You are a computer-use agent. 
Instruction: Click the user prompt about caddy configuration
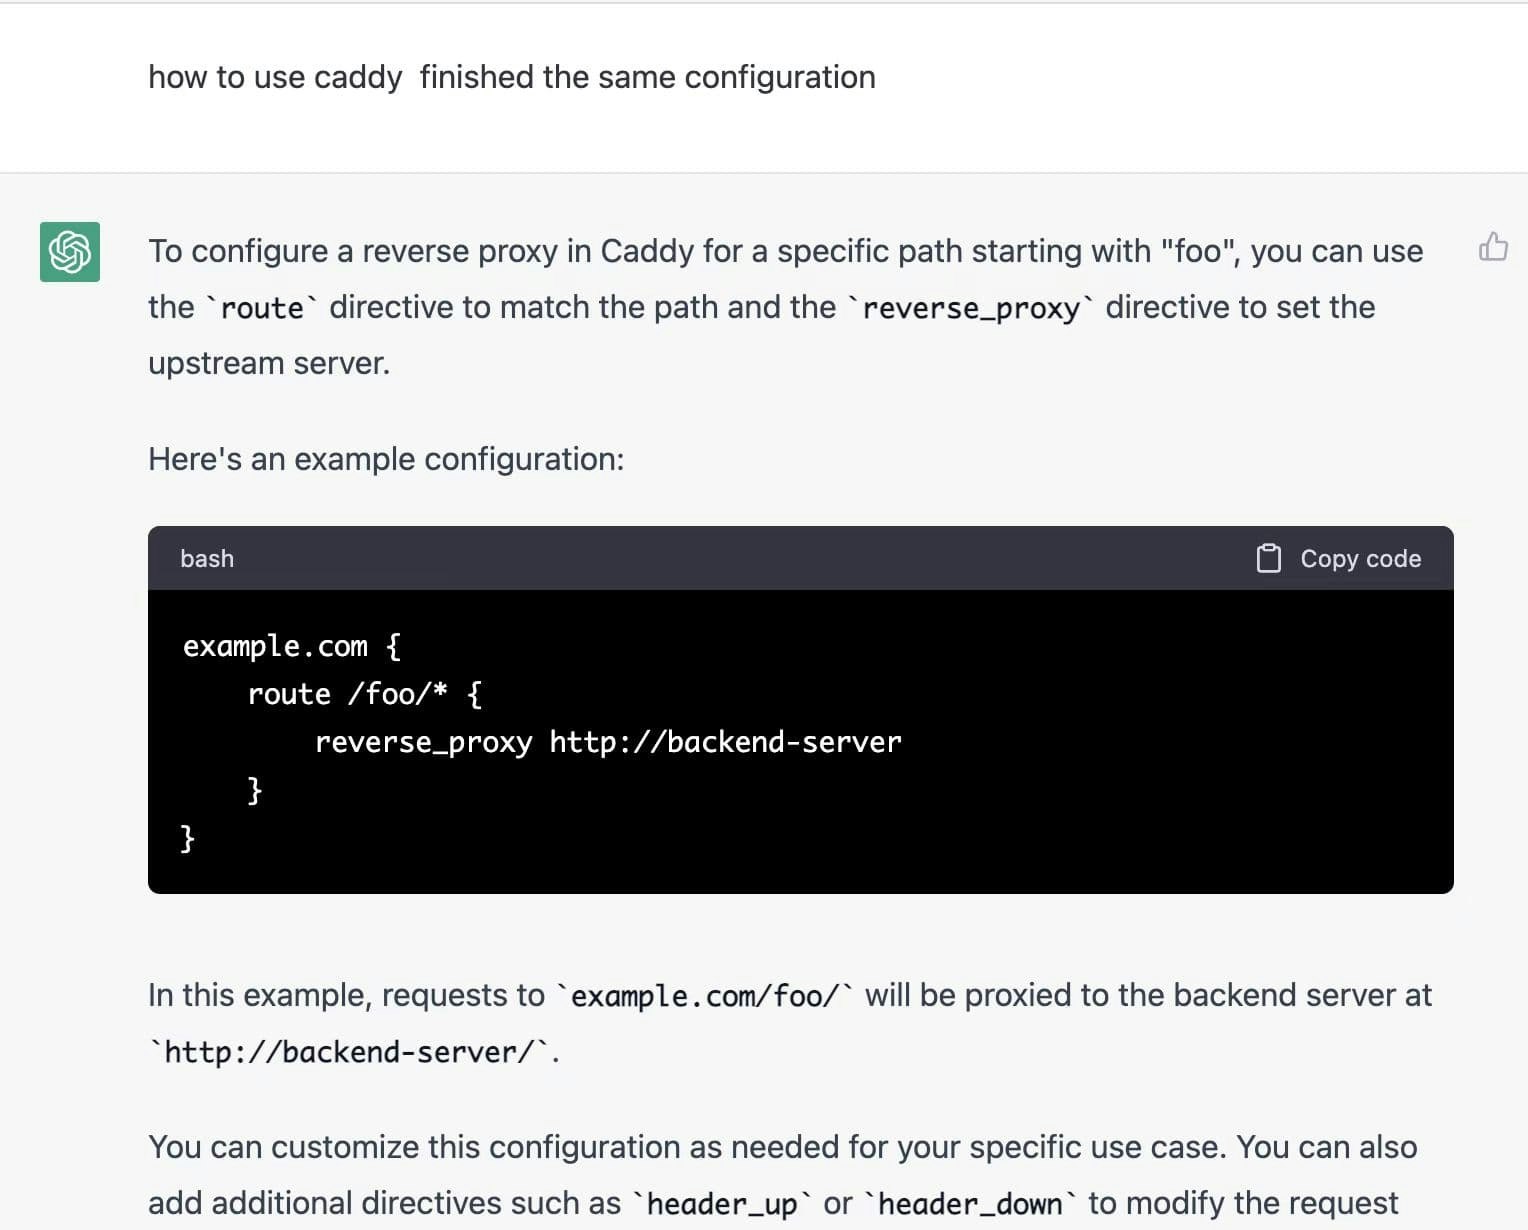[511, 77]
